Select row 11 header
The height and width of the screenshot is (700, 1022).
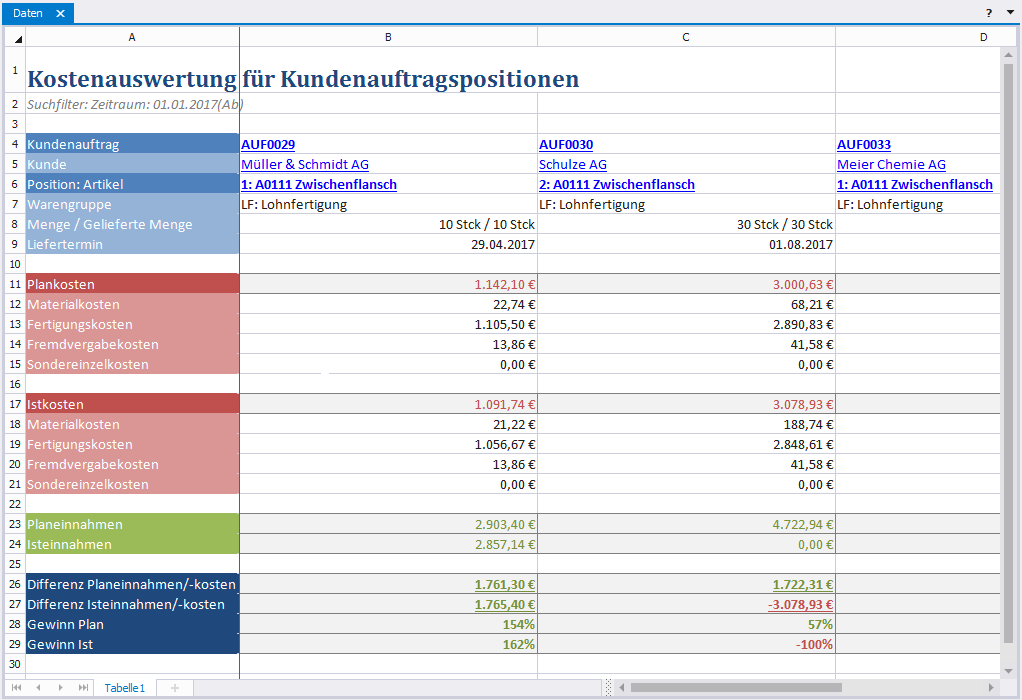(15, 285)
